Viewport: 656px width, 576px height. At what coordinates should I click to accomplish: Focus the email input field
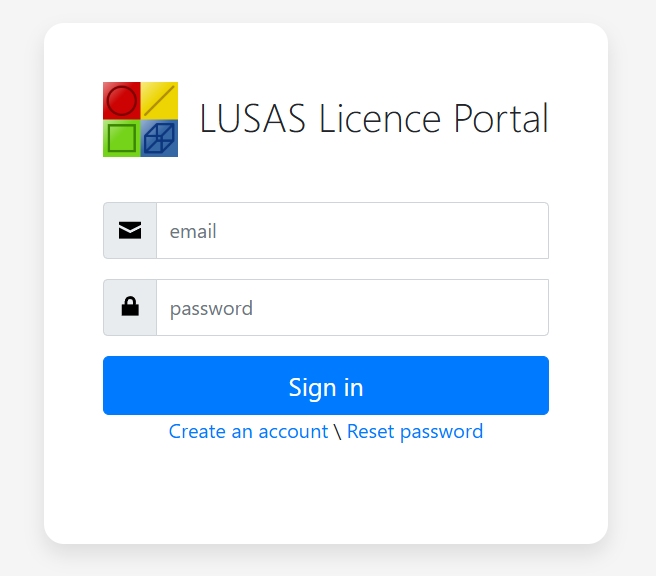353,230
